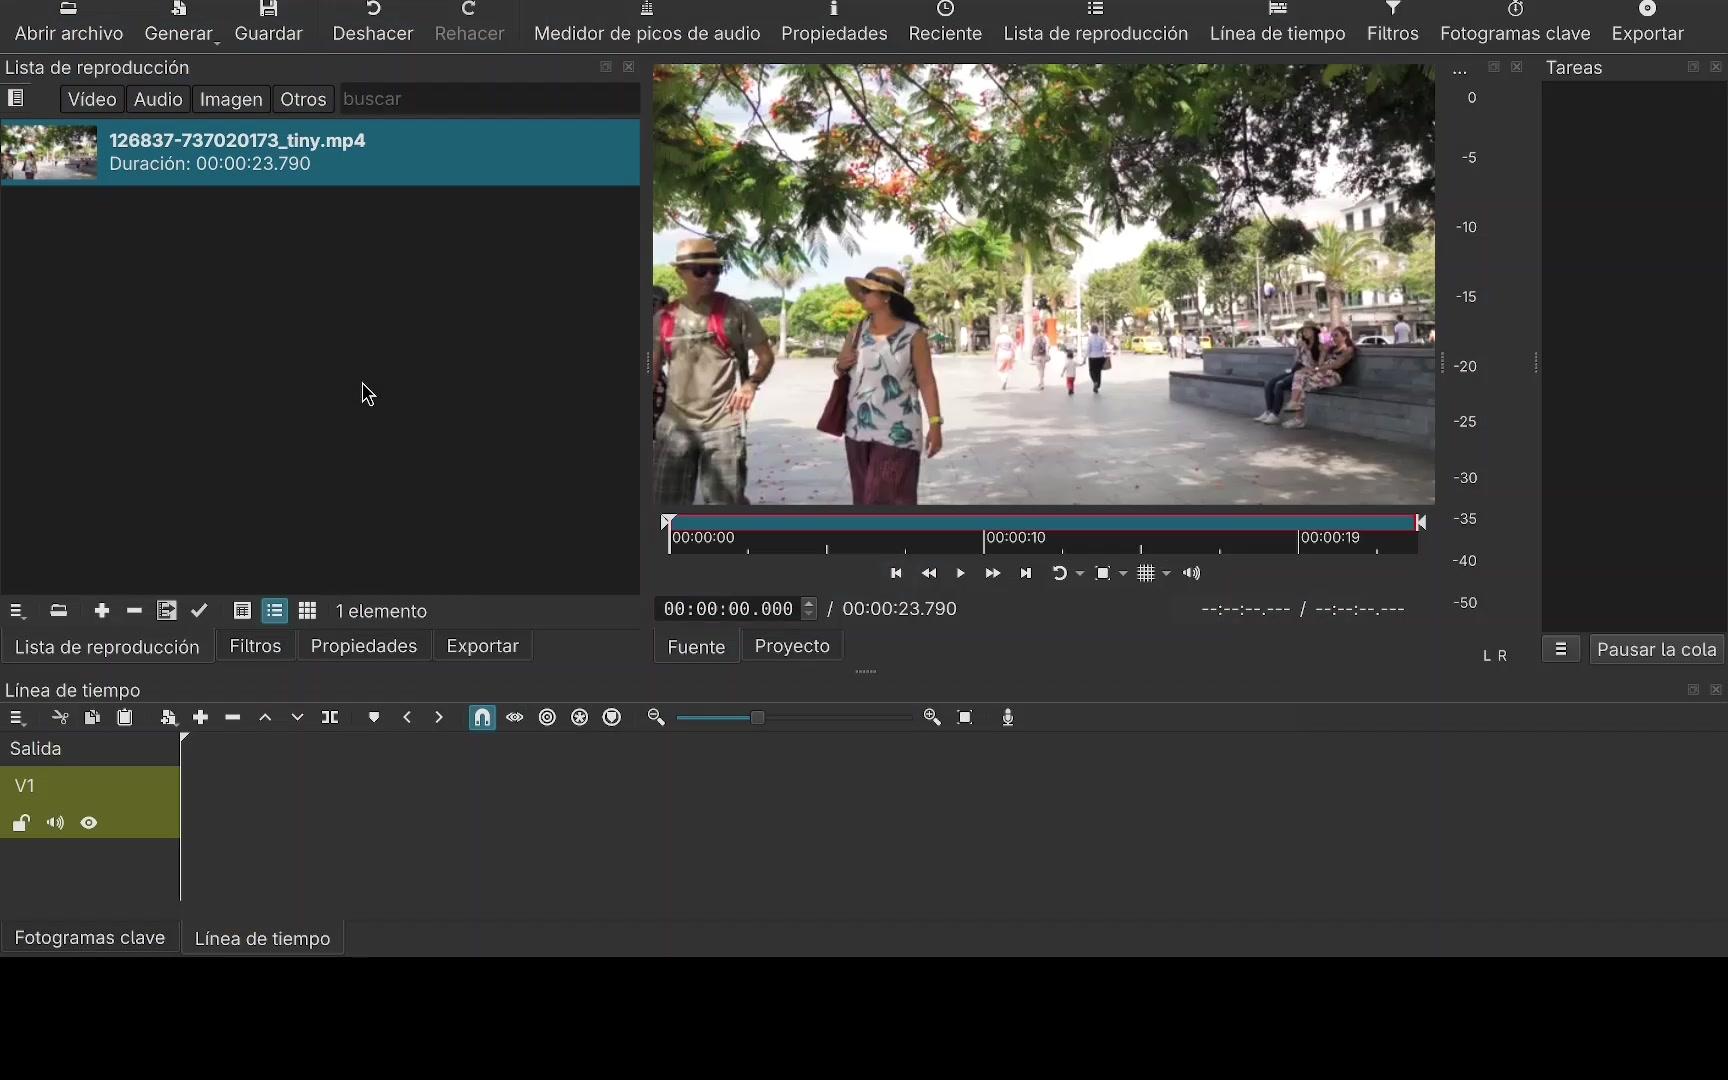This screenshot has width=1728, height=1080.
Task: Click the timeline zoom slider handle
Action: (757, 717)
